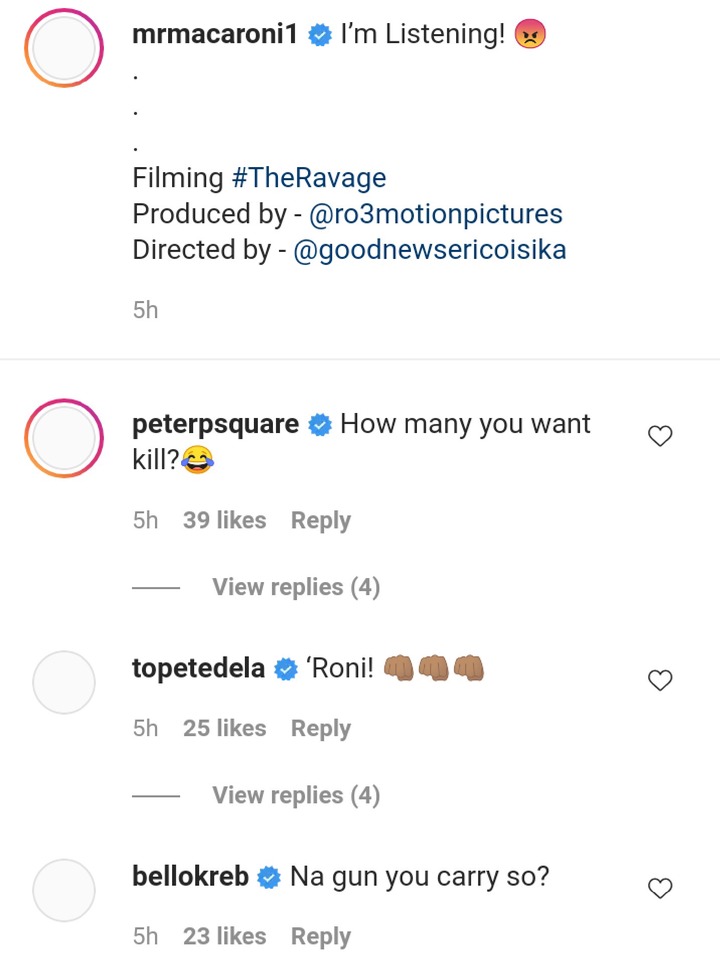The height and width of the screenshot is (973, 720).
Task: Reply to topetedela's comment
Action: tap(321, 729)
